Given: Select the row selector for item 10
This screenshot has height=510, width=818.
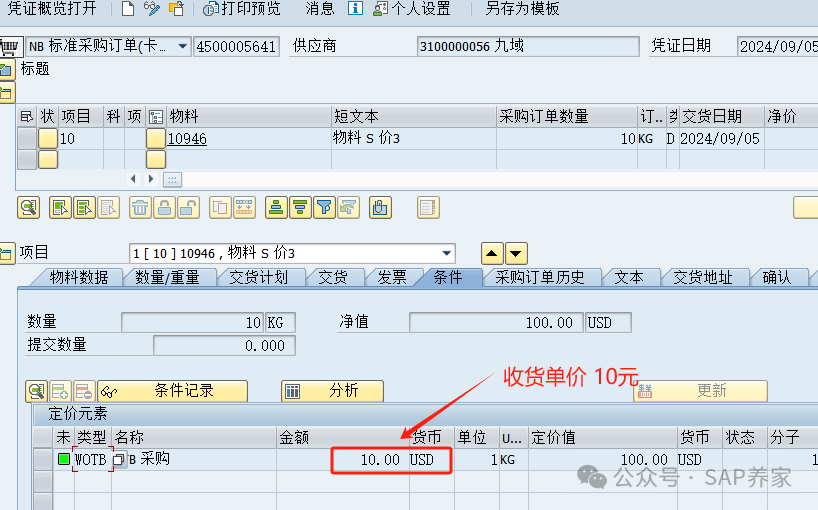Looking at the screenshot, I should tap(27, 139).
